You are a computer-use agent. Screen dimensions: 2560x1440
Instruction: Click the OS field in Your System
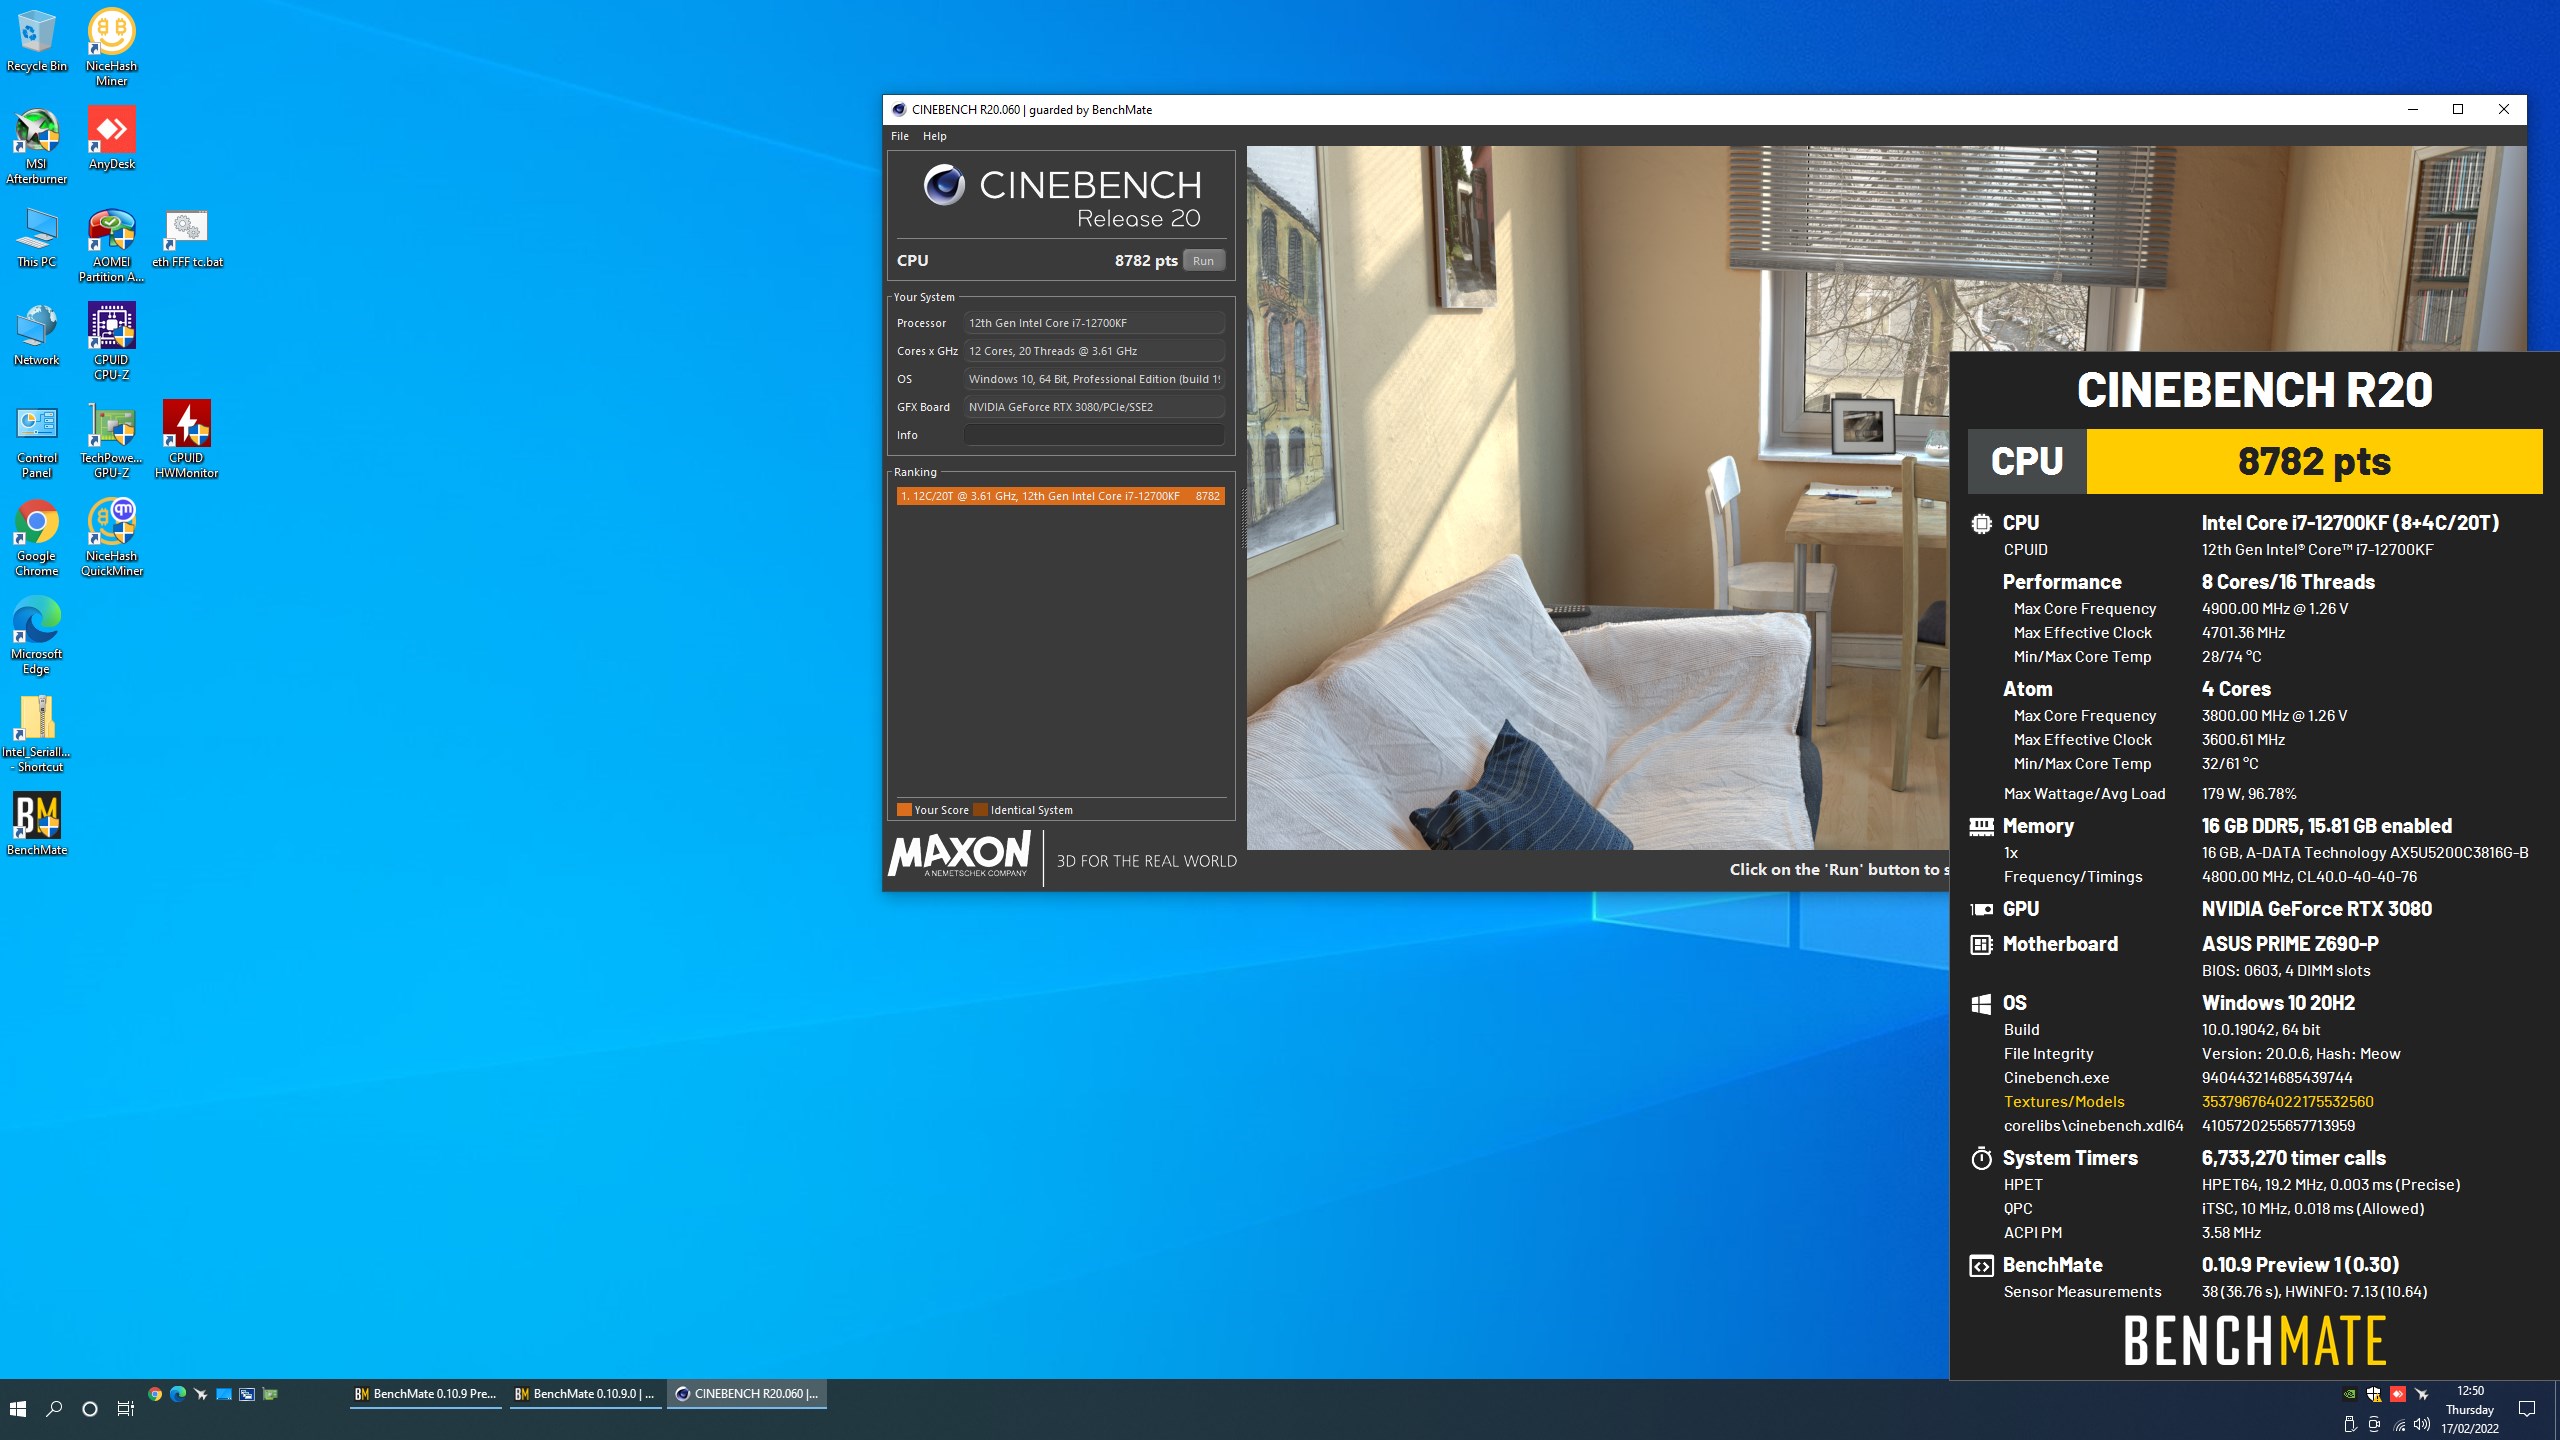(1094, 379)
